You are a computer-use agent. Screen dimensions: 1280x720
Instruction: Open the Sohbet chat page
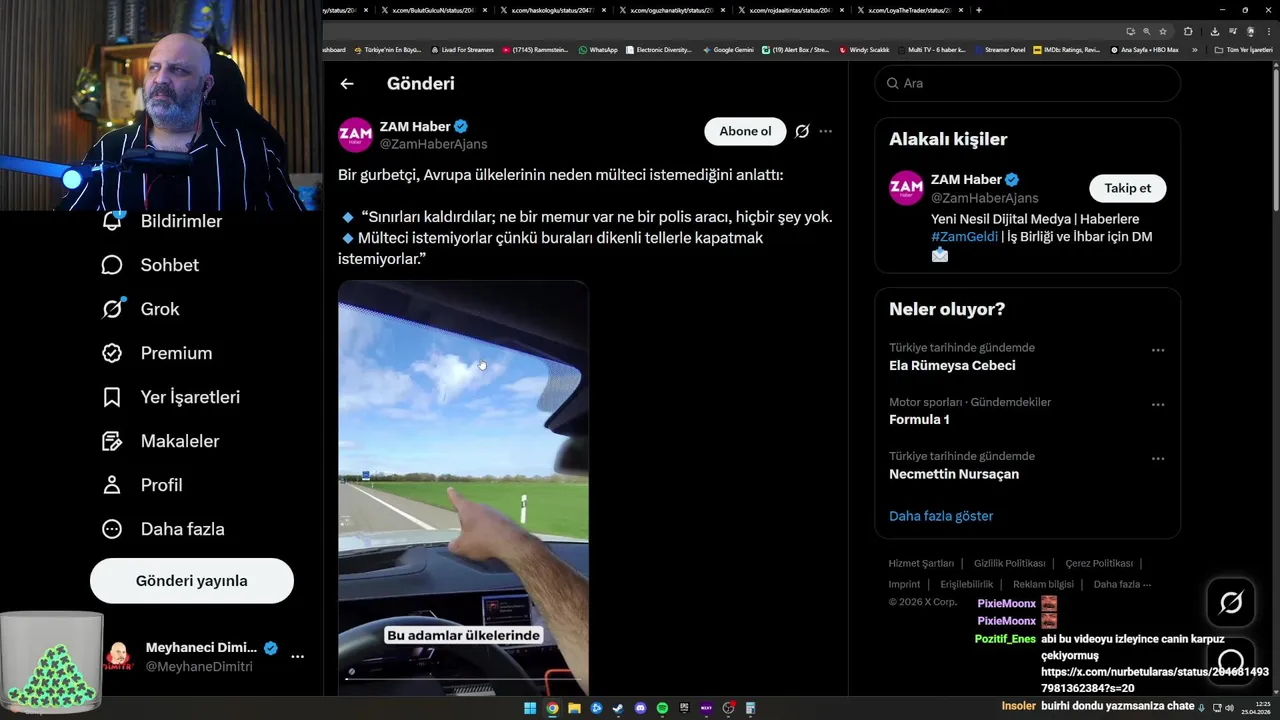click(150, 265)
